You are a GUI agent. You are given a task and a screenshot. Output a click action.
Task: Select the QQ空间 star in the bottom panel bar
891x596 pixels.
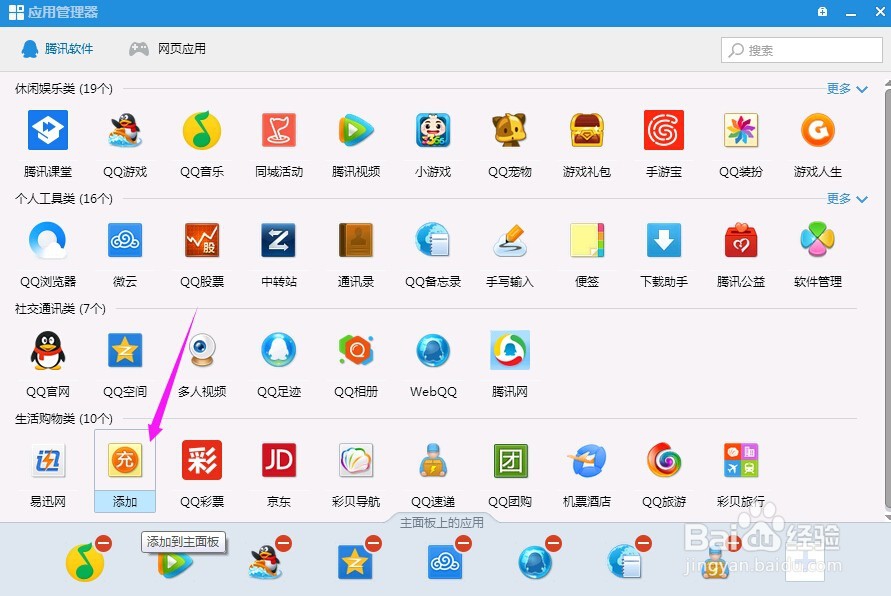(355, 562)
